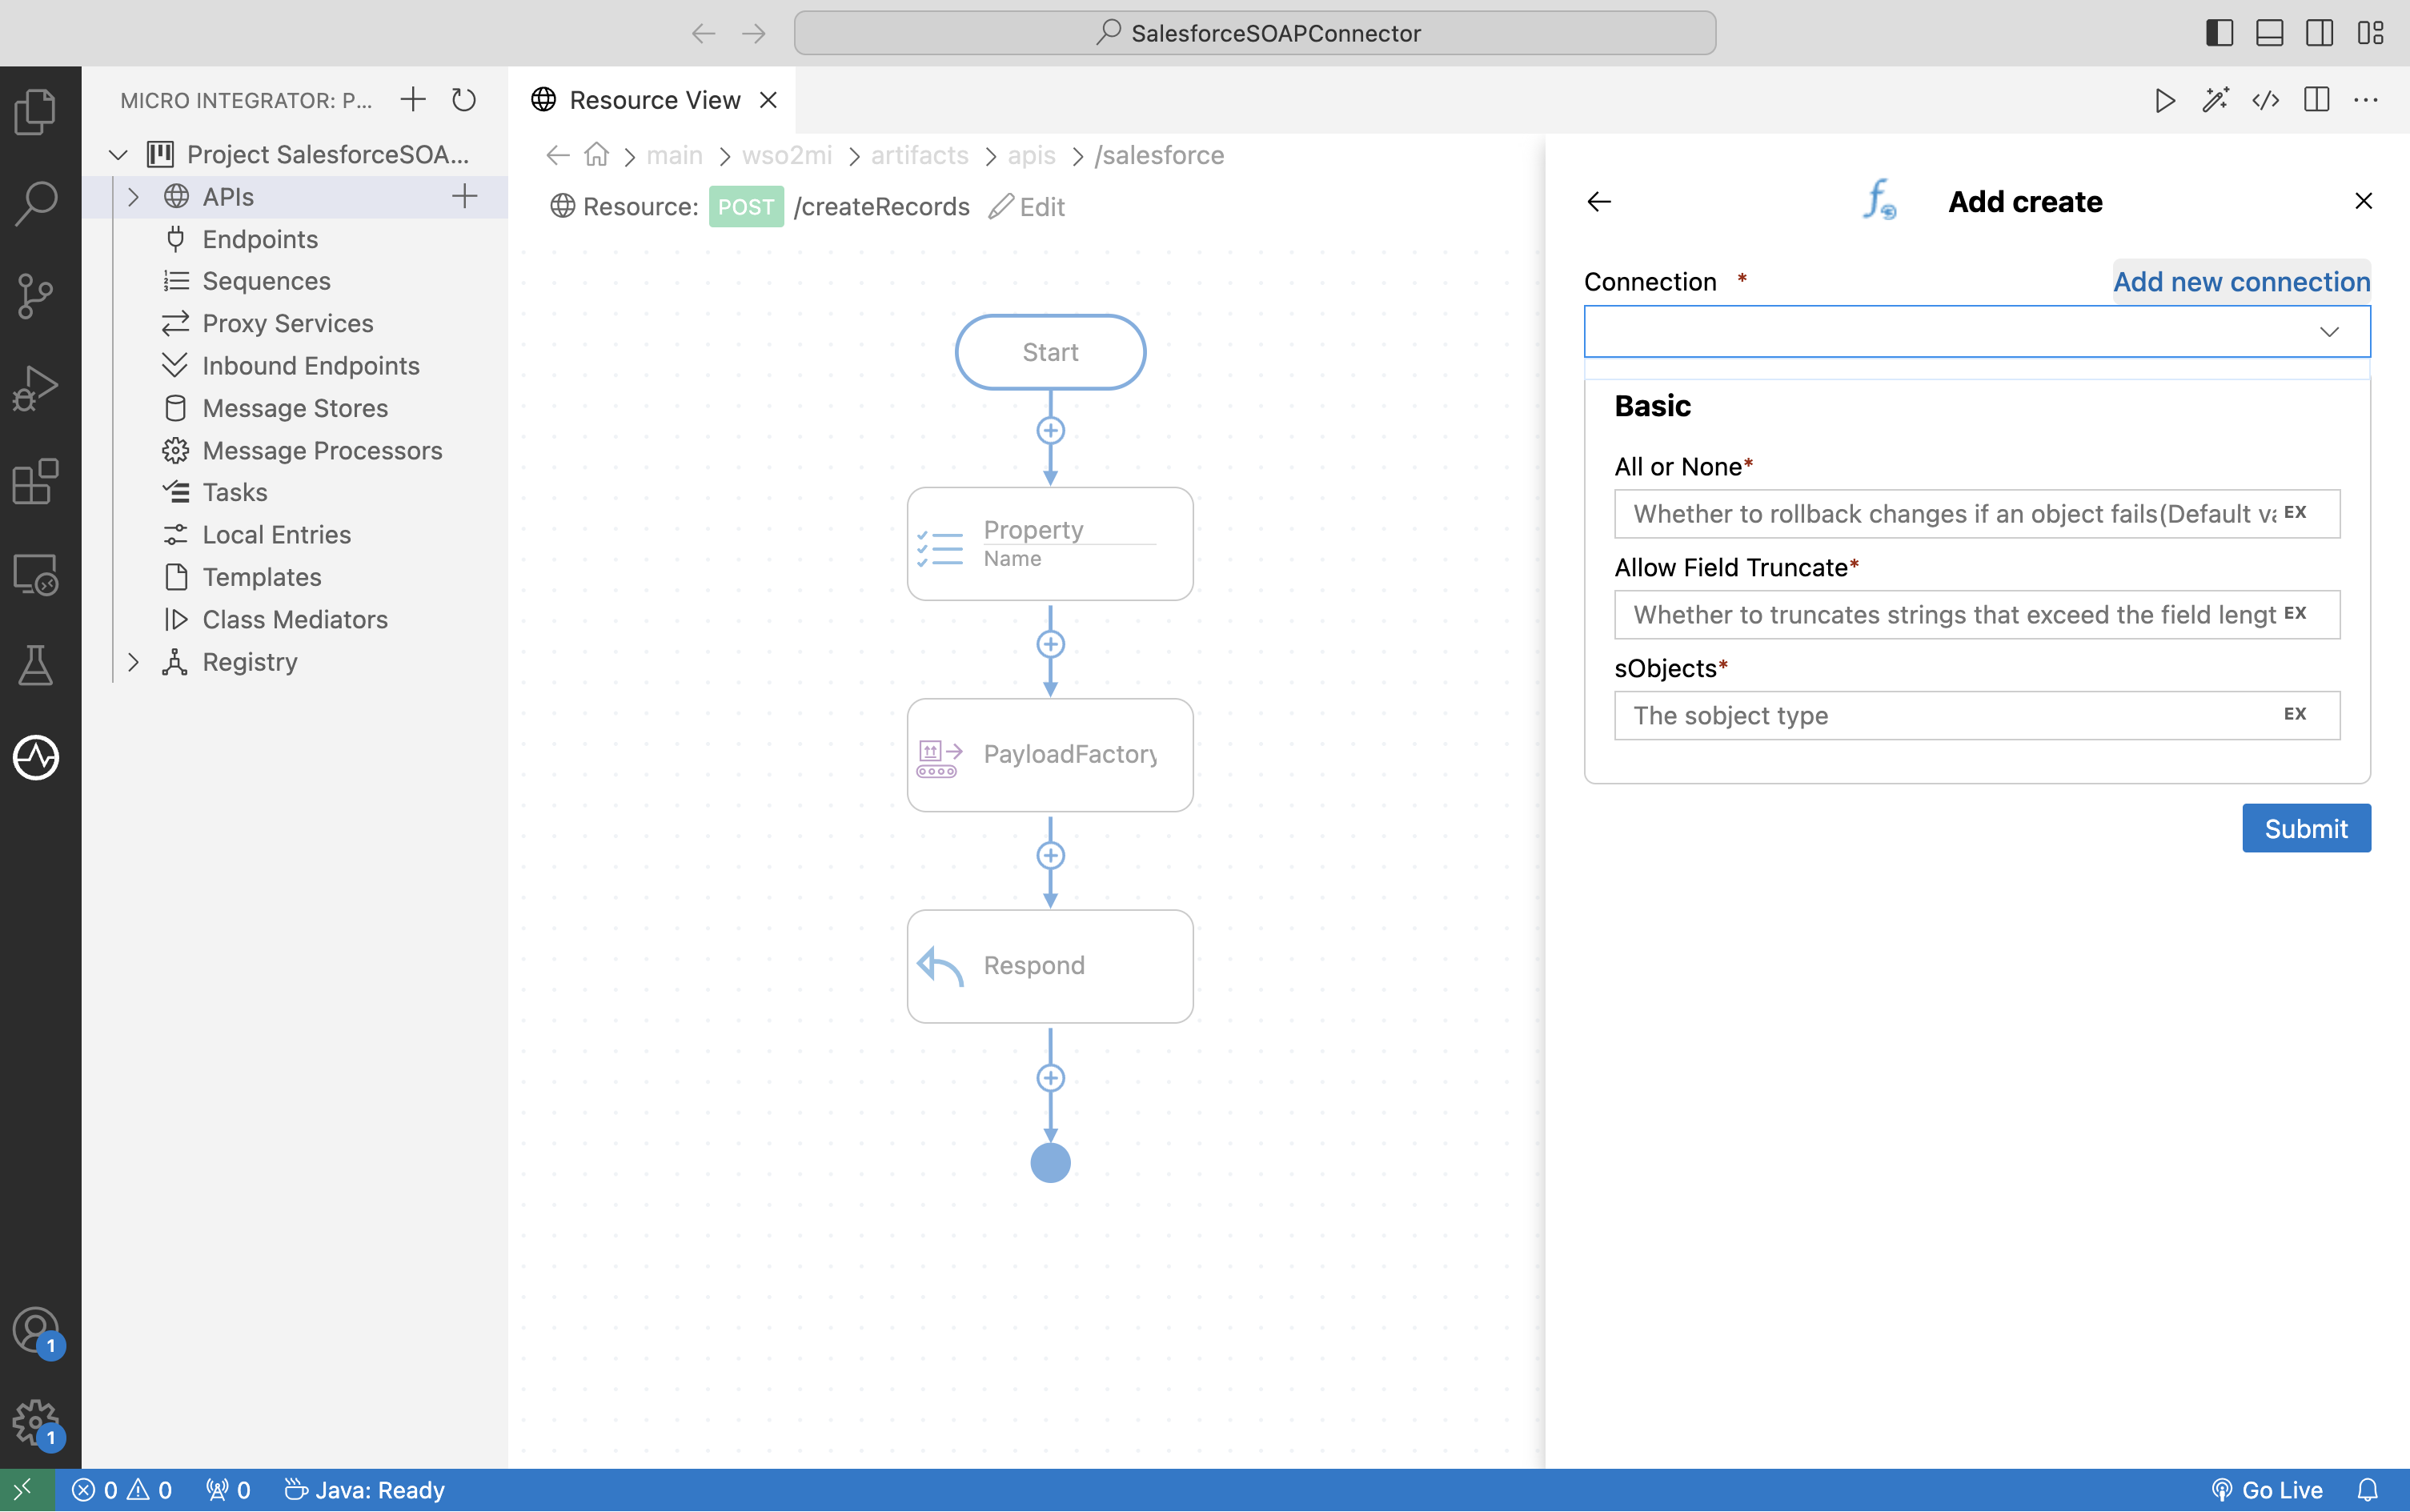Add a new API with plus icon
The image size is (2410, 1512).
point(464,196)
